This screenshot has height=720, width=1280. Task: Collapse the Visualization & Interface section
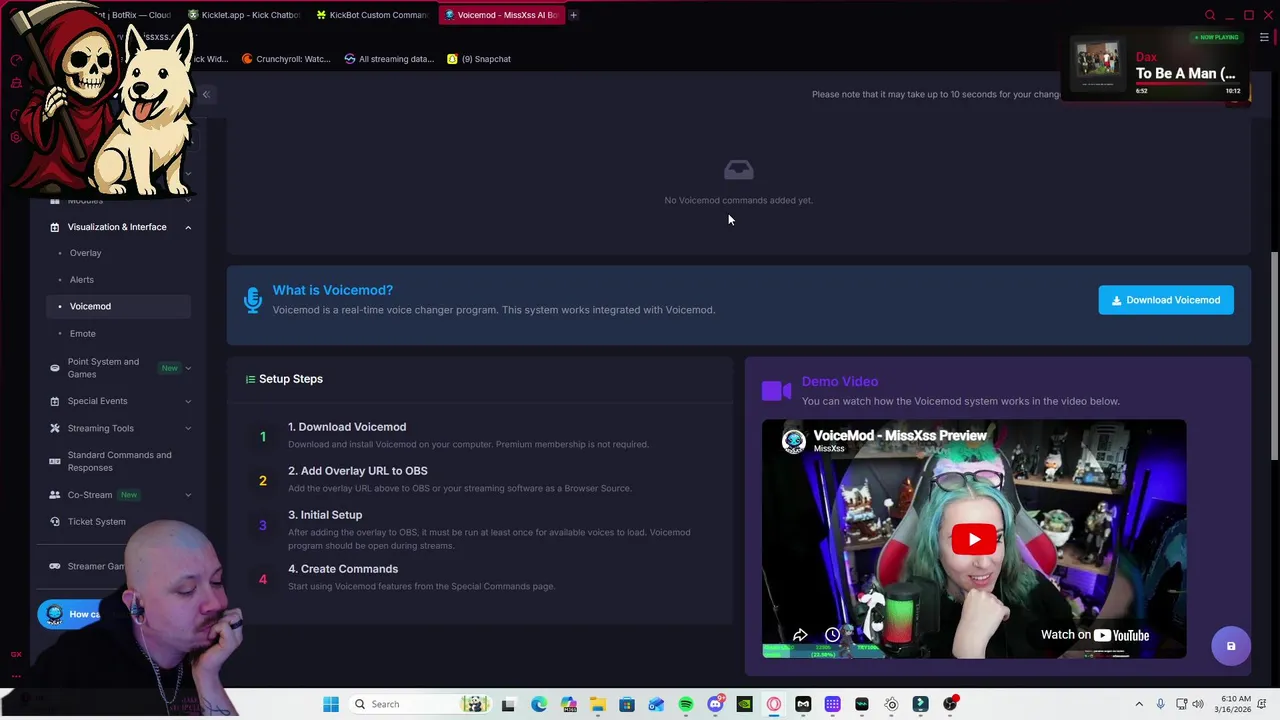pyautogui.click(x=188, y=227)
